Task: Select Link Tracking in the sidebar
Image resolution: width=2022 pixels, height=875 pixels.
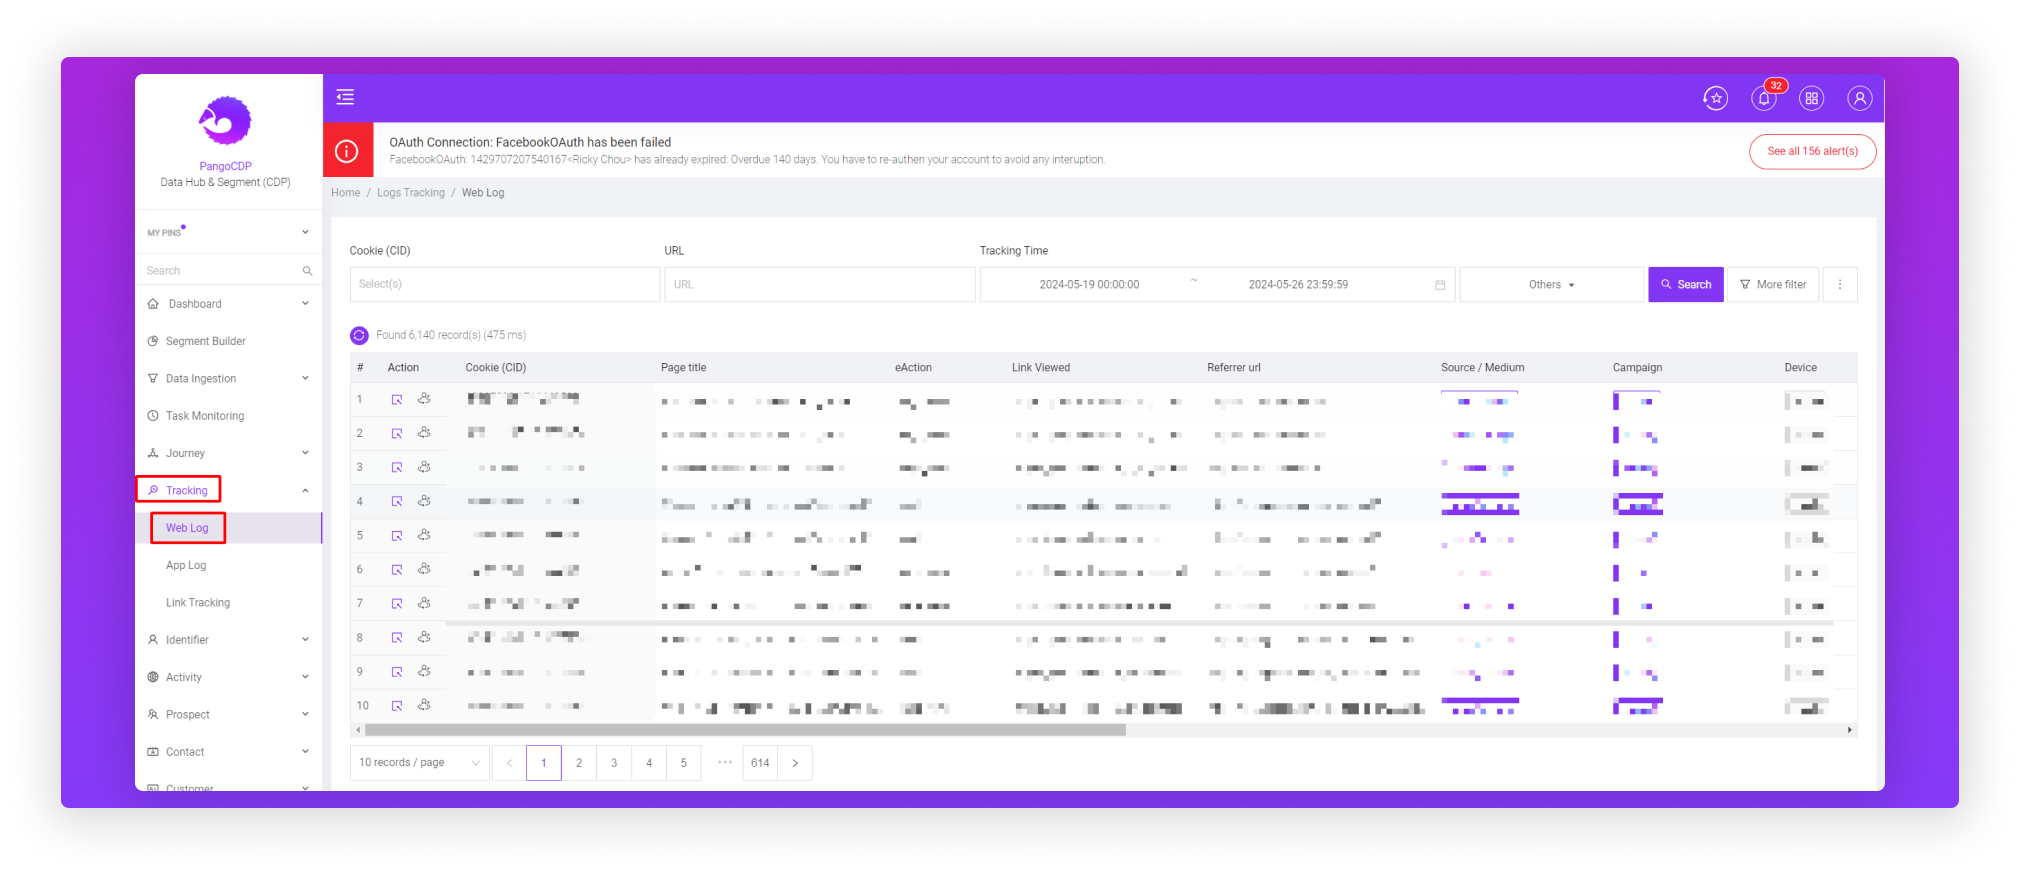Action: (198, 603)
